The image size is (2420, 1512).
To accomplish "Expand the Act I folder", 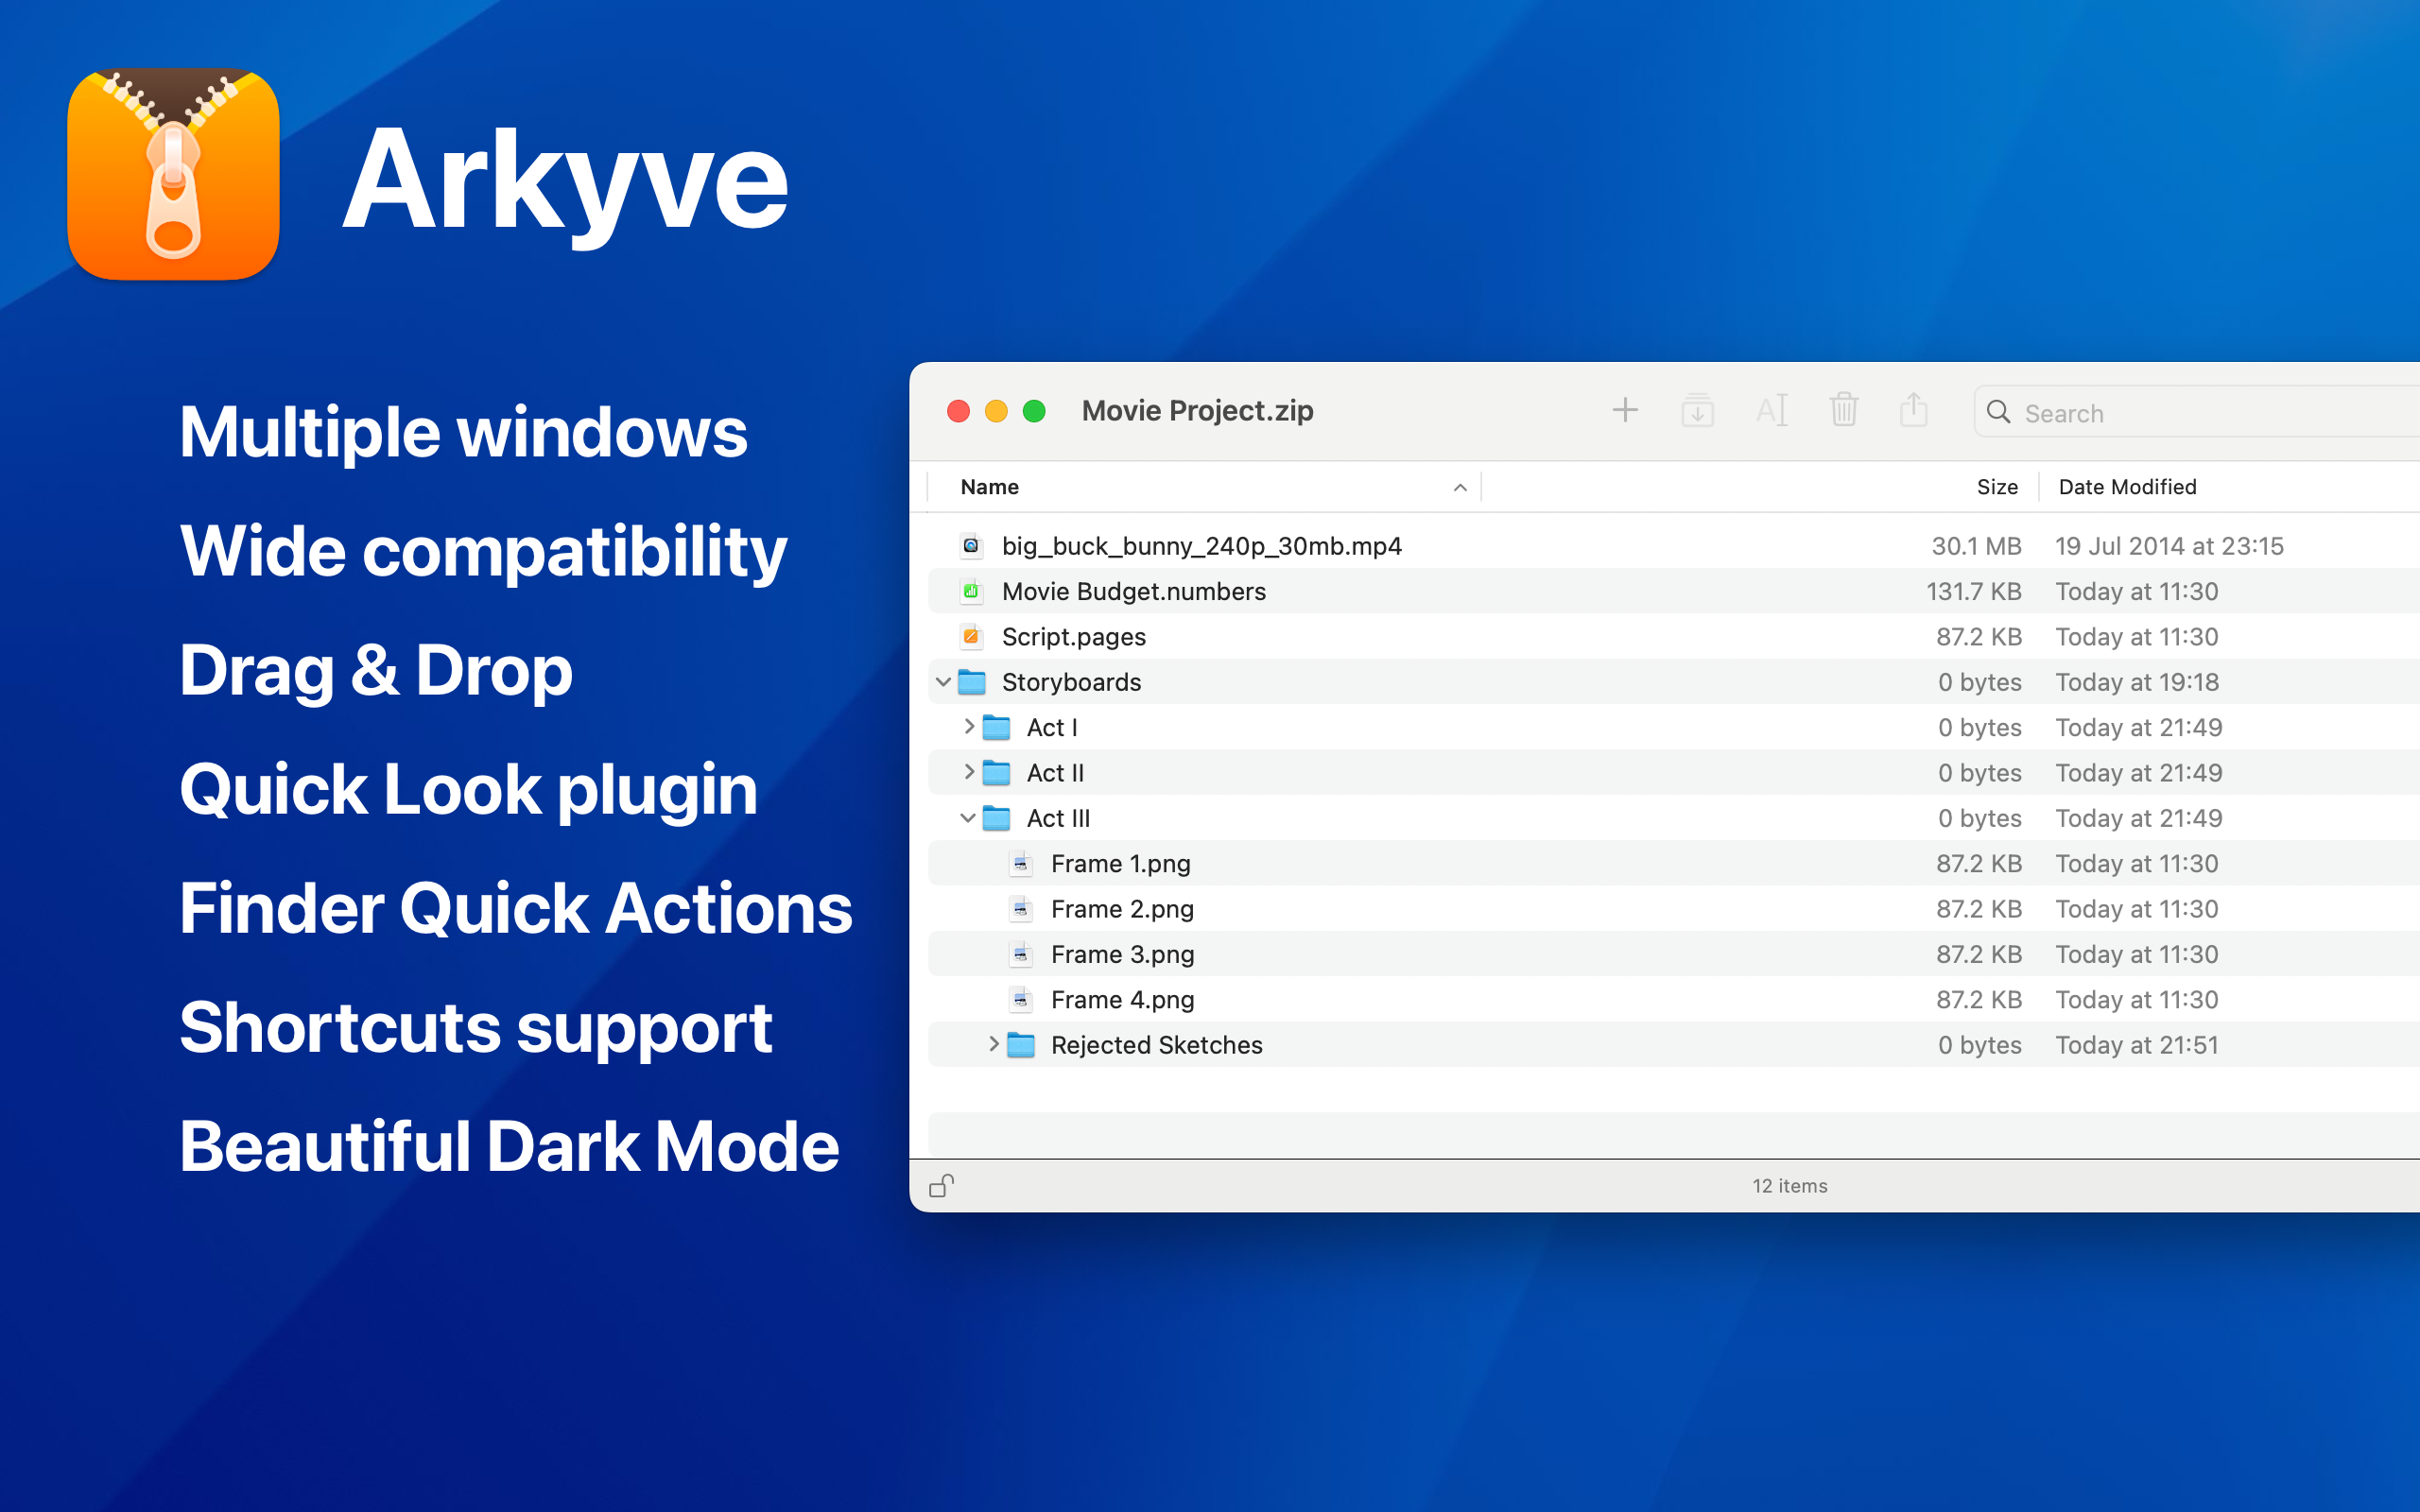I will [x=968, y=727].
